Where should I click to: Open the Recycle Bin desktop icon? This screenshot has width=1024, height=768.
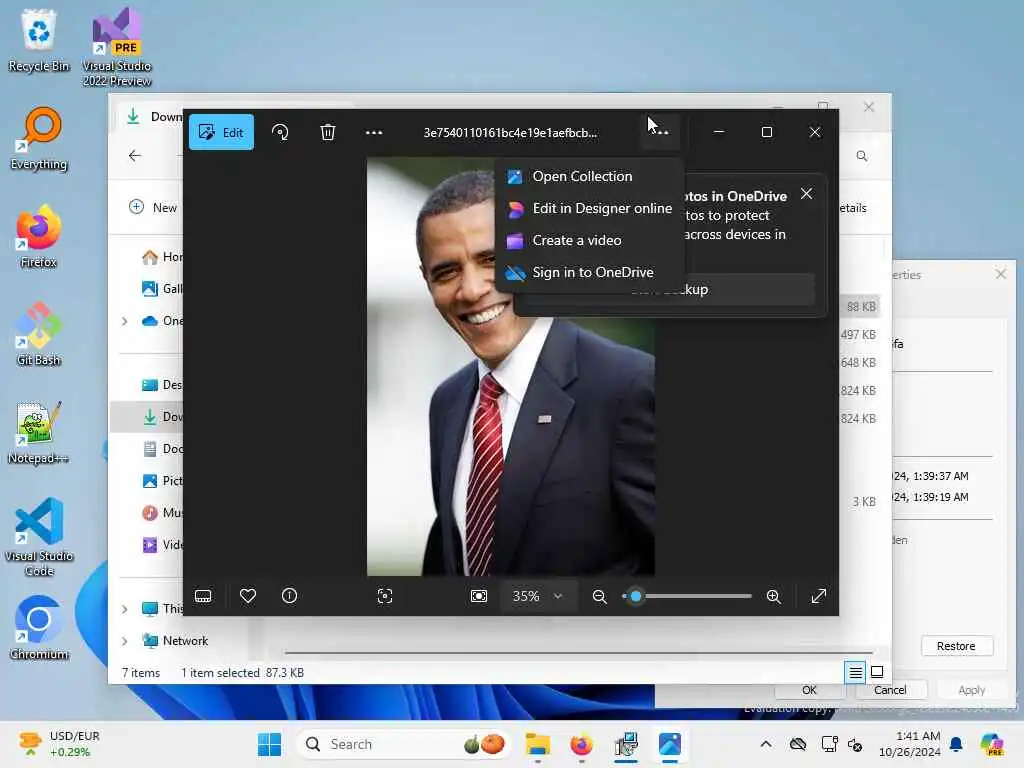39,40
